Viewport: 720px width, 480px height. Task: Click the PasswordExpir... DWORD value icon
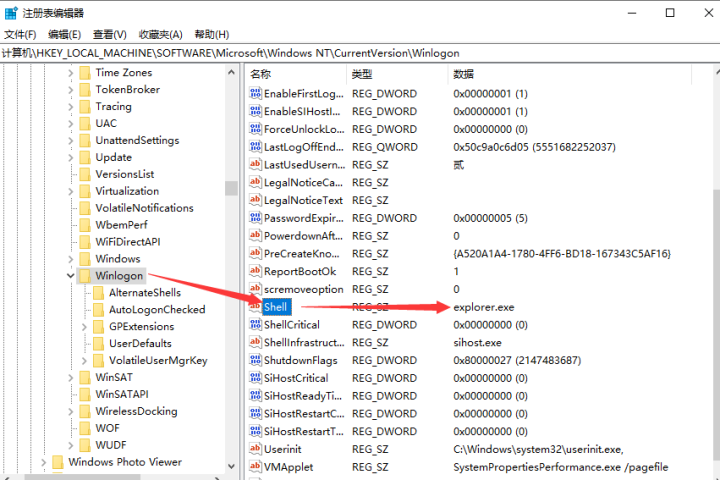(x=255, y=218)
